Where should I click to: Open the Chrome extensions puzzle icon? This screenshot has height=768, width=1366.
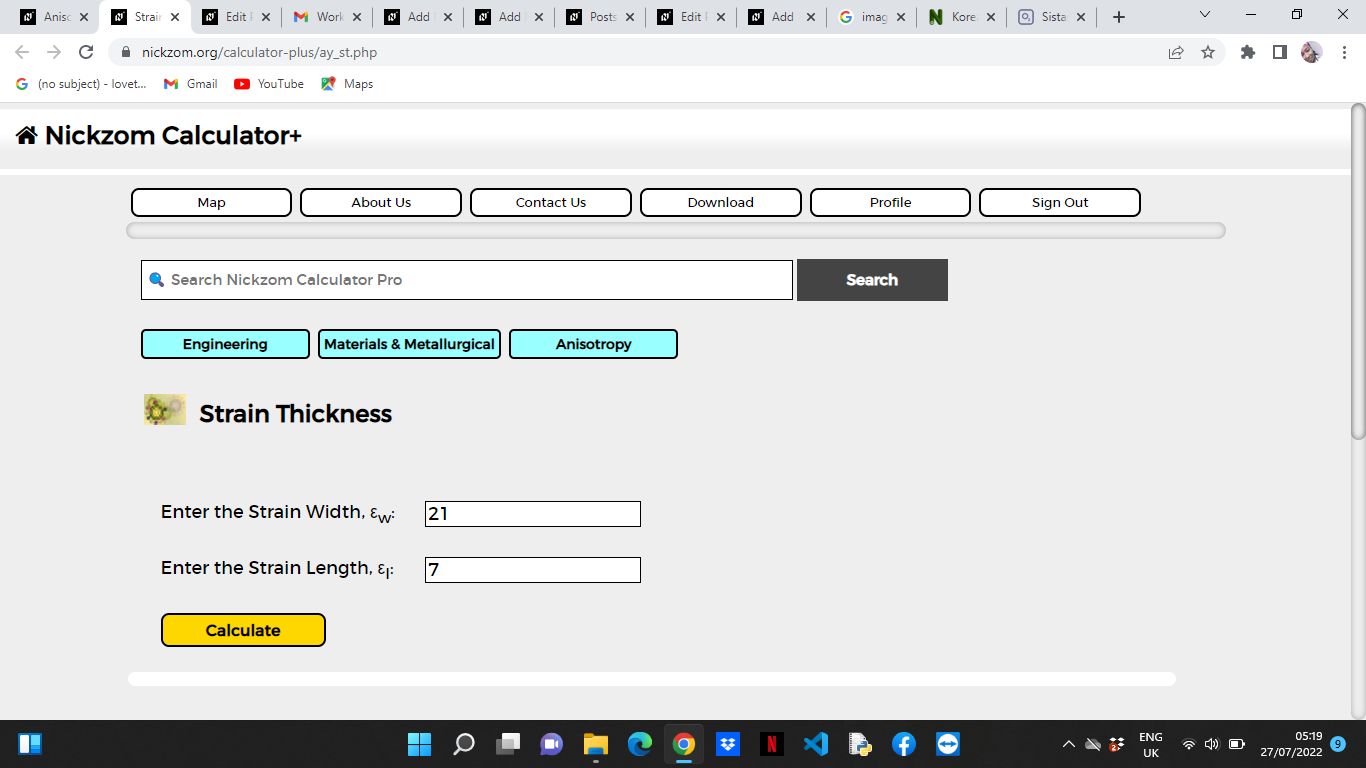(1248, 52)
